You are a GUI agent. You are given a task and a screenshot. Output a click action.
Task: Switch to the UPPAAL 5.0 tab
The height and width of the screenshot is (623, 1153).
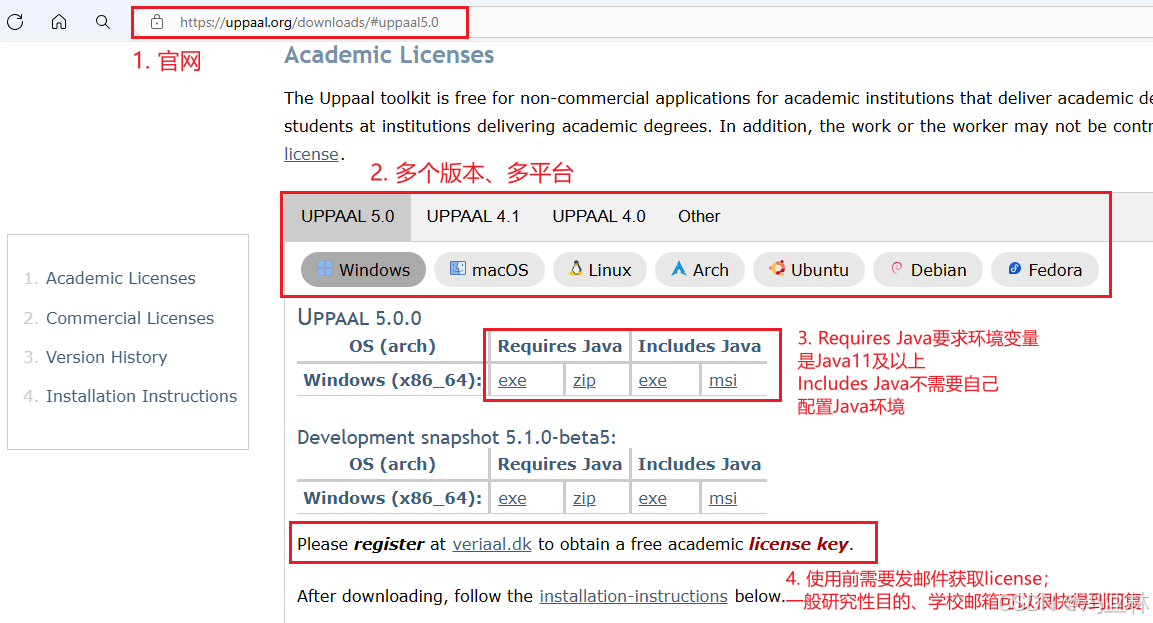[x=348, y=216]
